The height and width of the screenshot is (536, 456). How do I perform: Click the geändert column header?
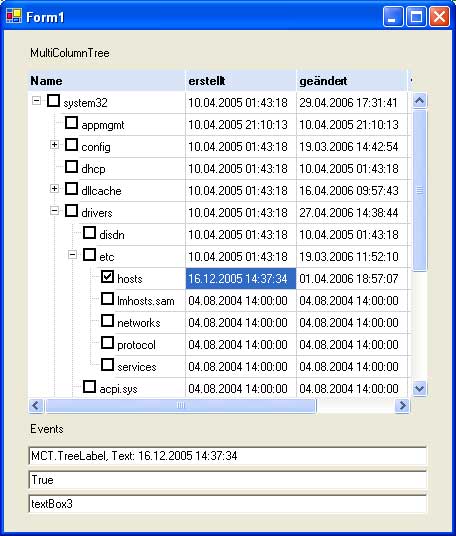pos(352,81)
